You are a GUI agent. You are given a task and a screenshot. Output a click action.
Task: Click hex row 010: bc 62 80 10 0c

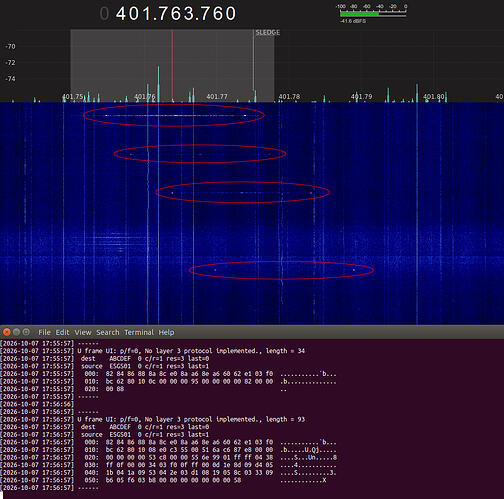[x=168, y=381]
